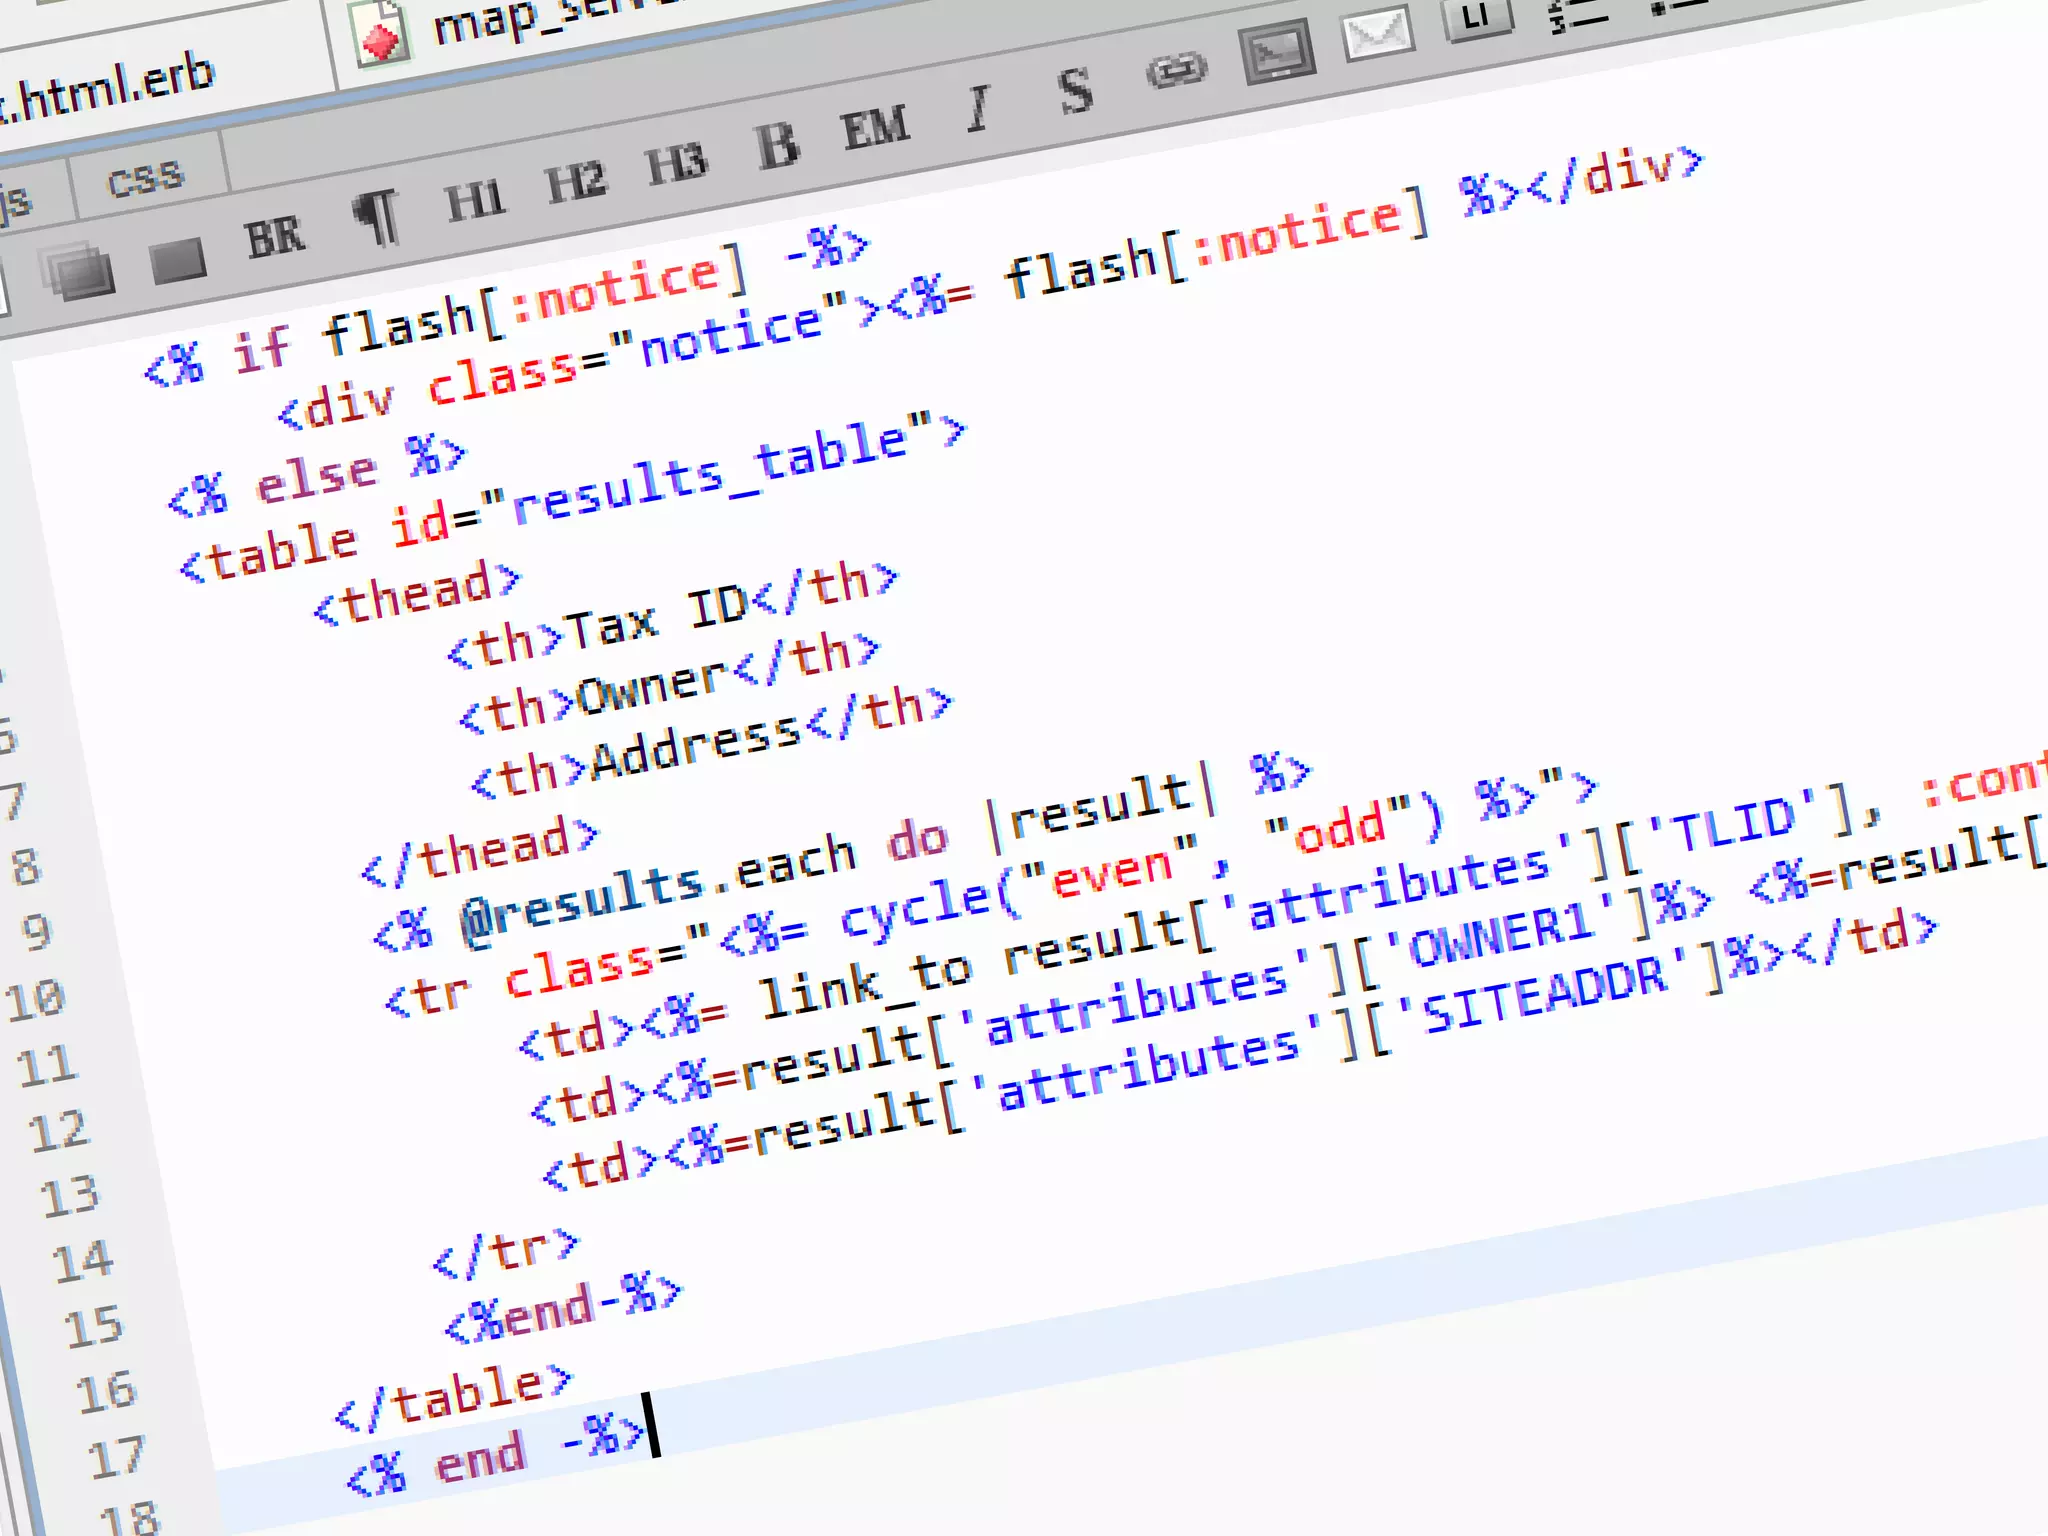Apply bold B formatting tag

(777, 145)
